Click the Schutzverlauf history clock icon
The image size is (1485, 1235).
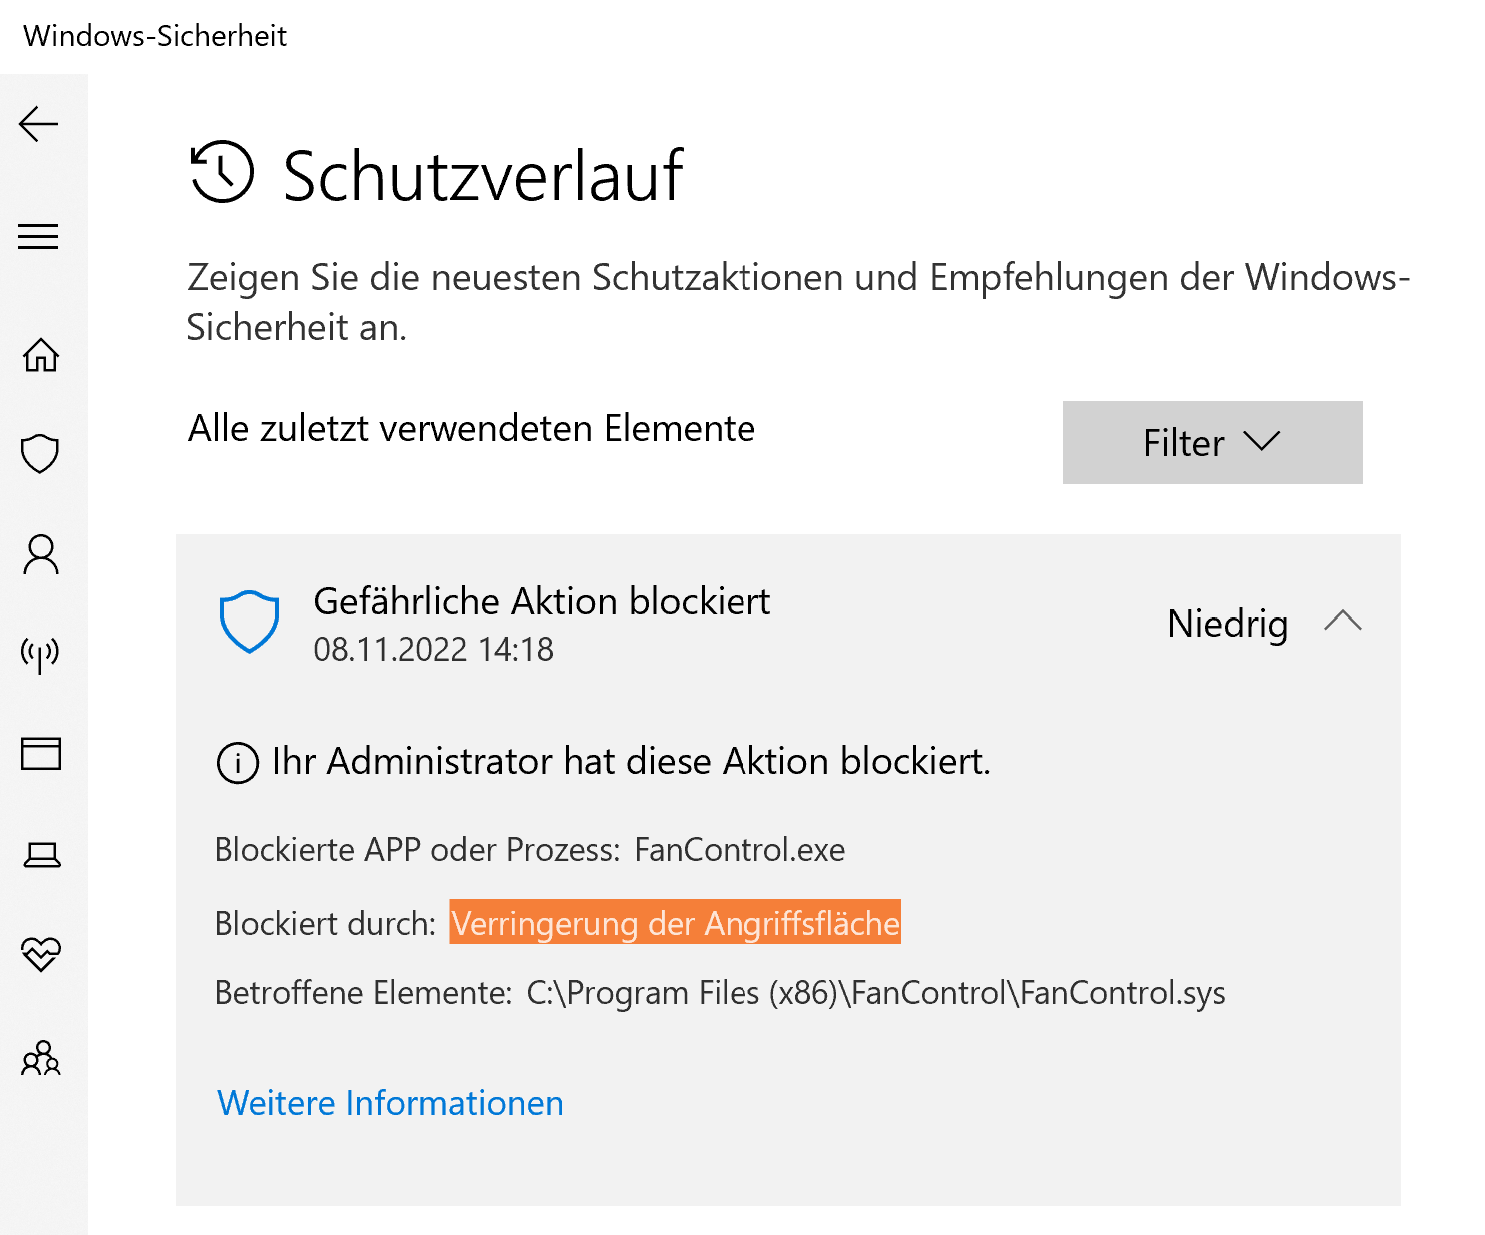coord(222,172)
